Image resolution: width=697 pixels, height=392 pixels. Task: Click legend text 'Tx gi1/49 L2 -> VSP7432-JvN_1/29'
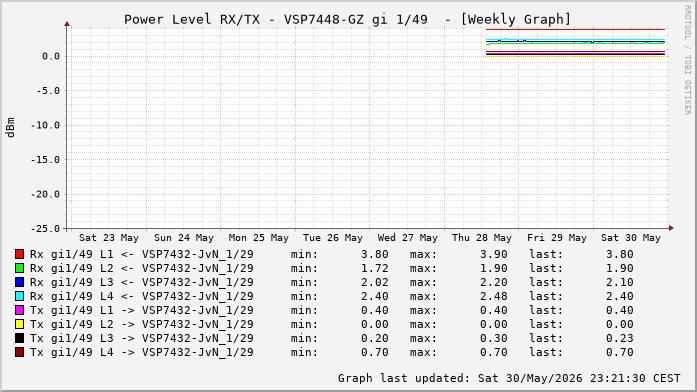coord(142,324)
